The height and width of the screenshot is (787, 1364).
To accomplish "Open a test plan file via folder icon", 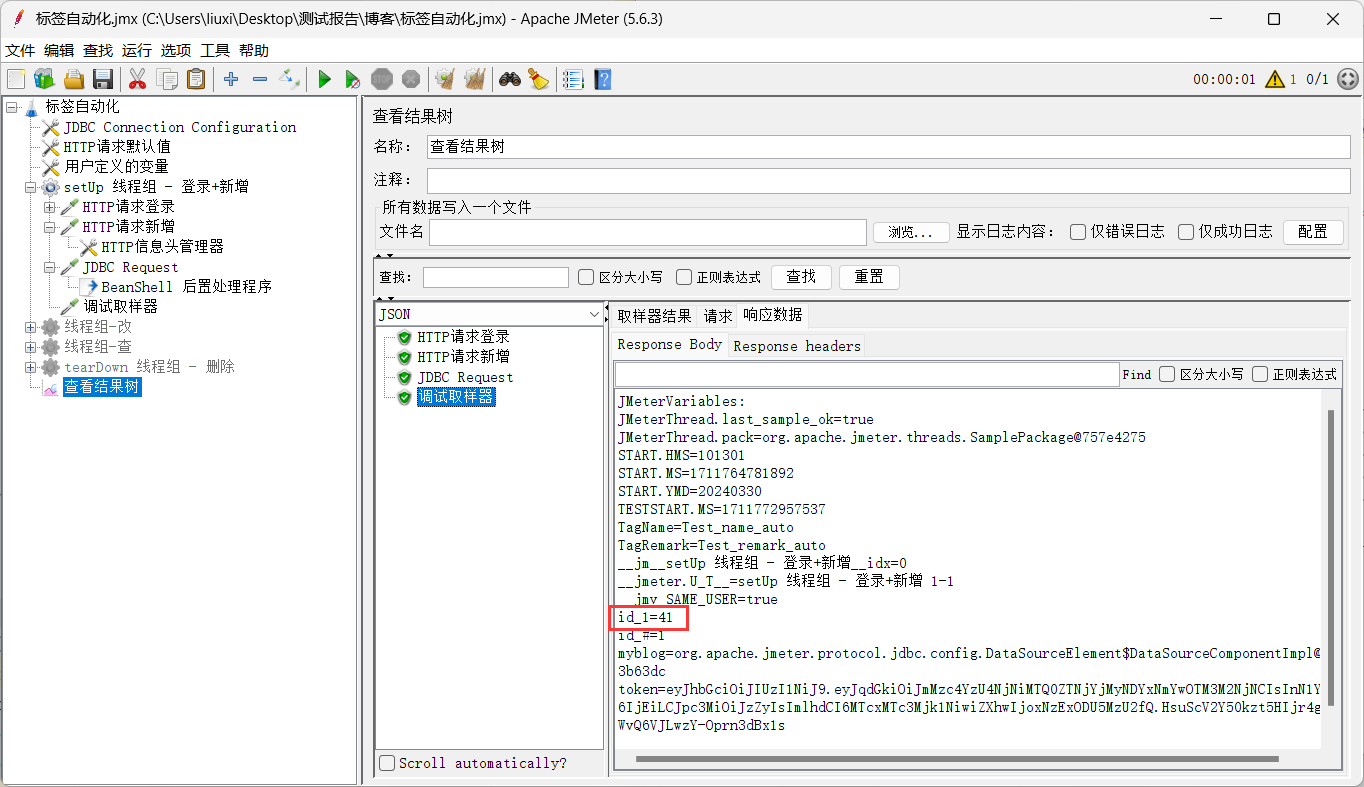I will pyautogui.click(x=74, y=79).
